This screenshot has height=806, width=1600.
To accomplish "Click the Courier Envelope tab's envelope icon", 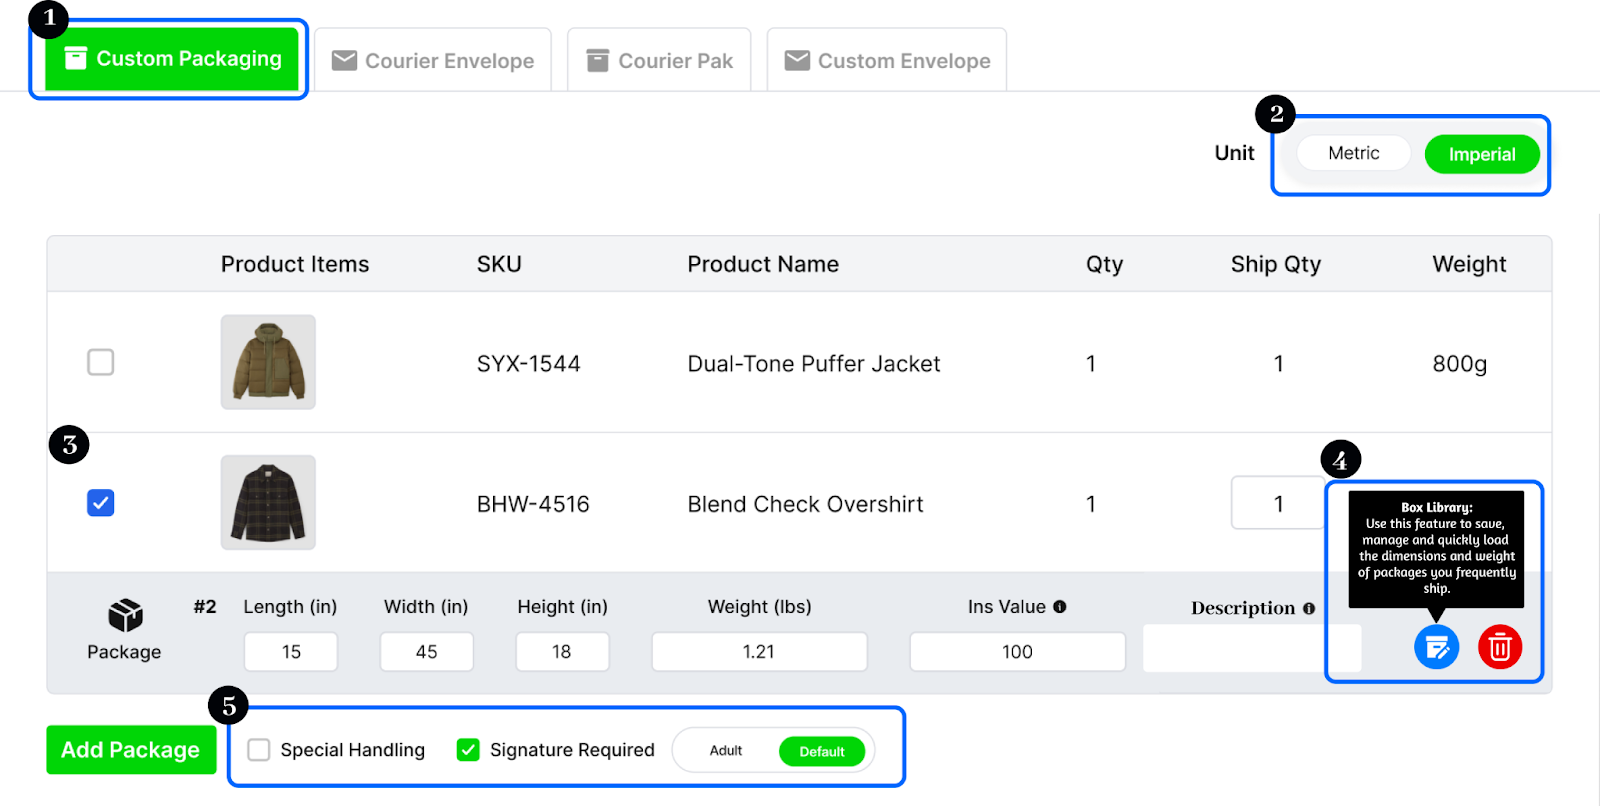I will coord(344,61).
